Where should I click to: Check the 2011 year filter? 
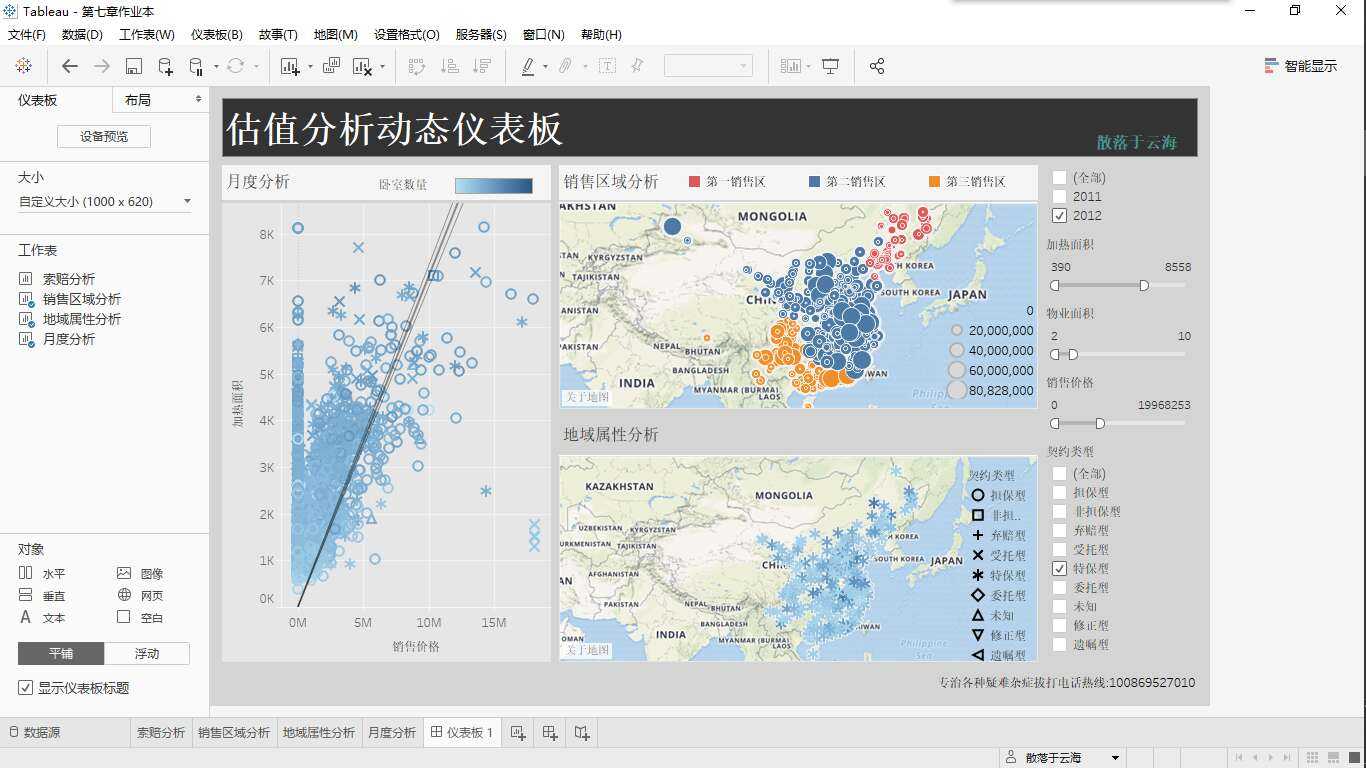pos(1059,197)
